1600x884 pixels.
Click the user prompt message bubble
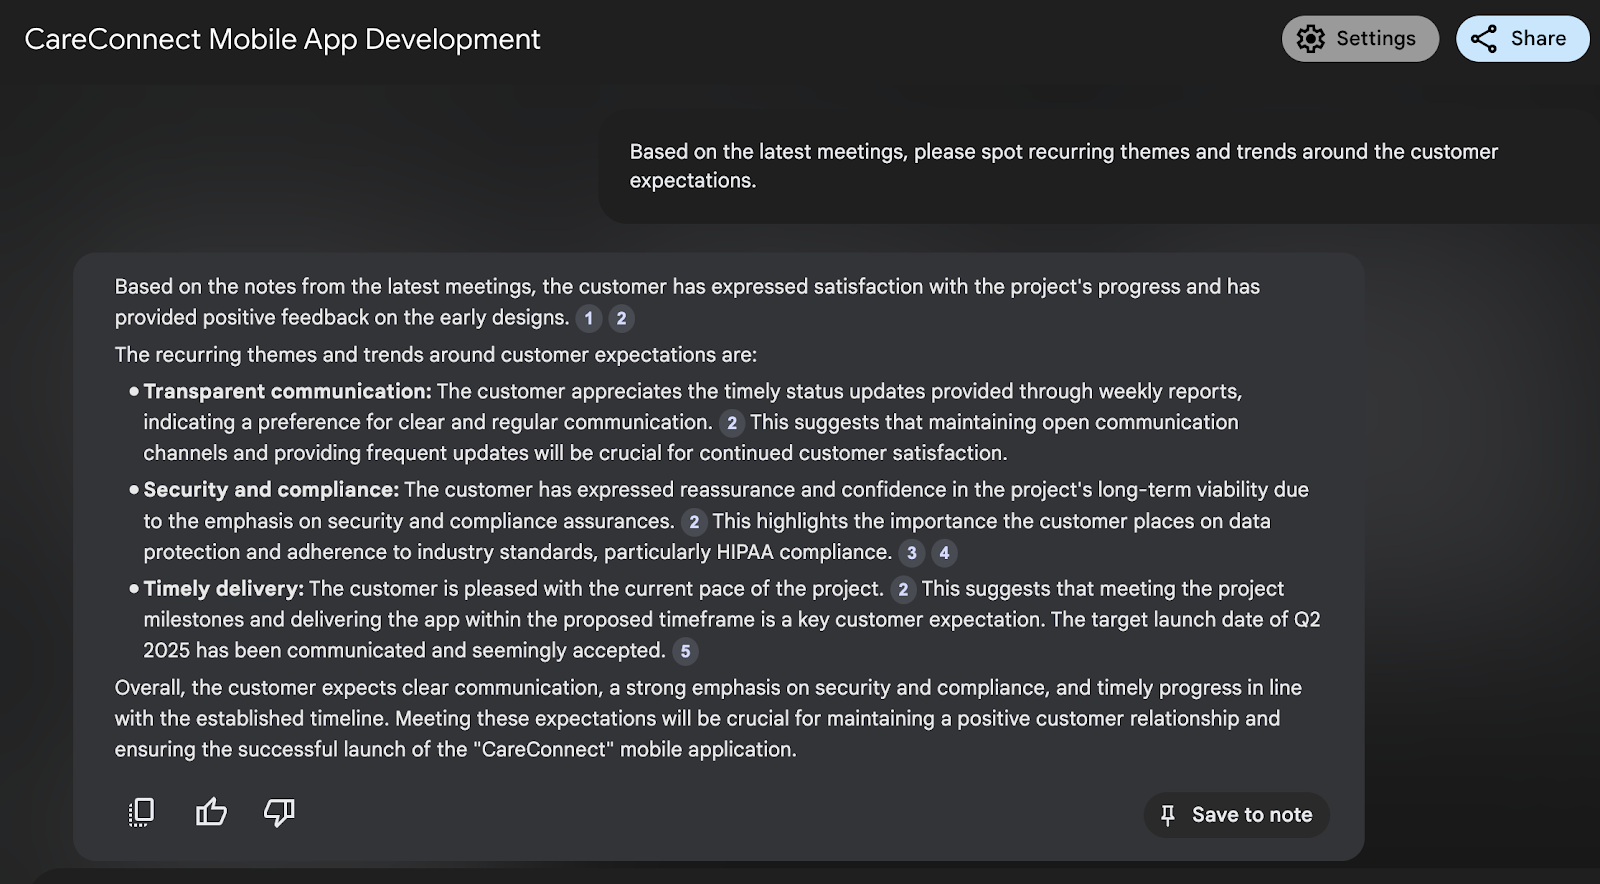[1063, 166]
